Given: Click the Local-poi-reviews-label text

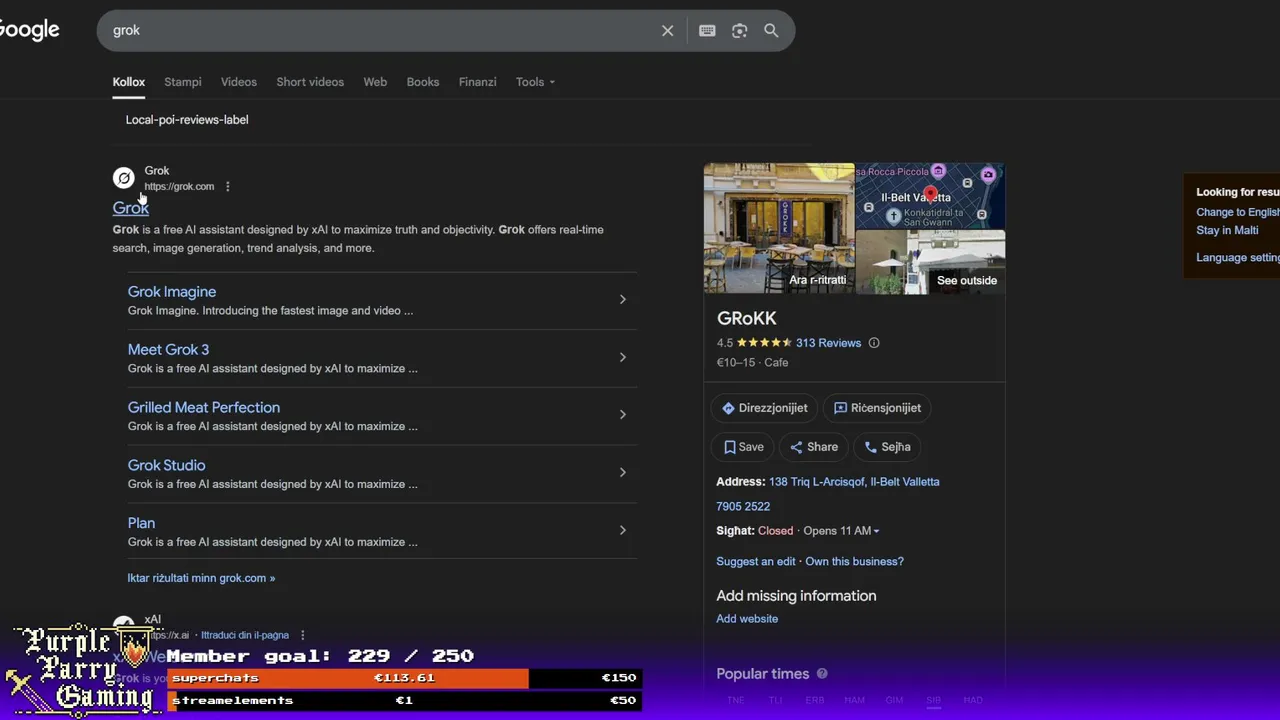Looking at the screenshot, I should pos(187,120).
